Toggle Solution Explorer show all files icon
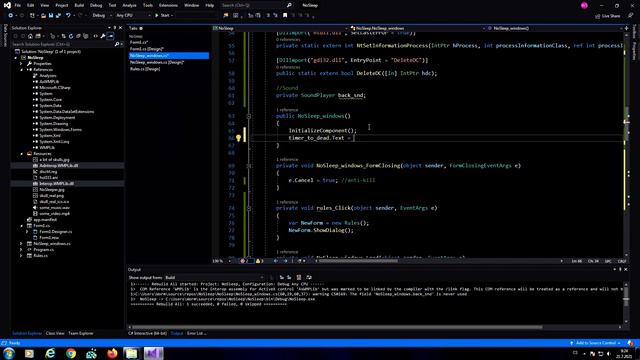The width and height of the screenshot is (640, 360). pyautogui.click(x=86, y=36)
